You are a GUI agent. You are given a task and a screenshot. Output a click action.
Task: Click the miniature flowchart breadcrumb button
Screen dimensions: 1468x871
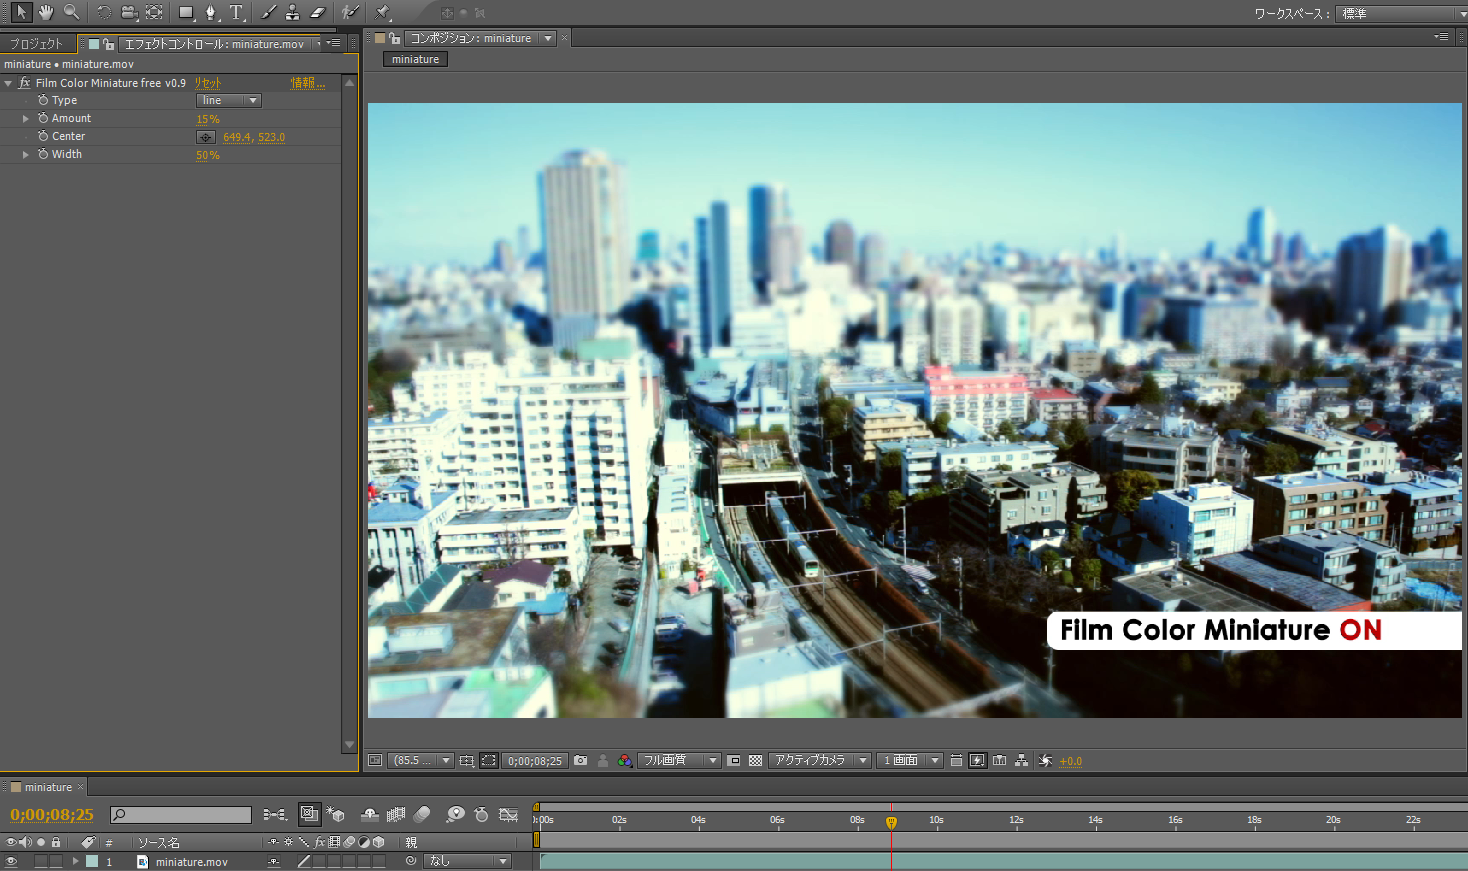(x=416, y=60)
